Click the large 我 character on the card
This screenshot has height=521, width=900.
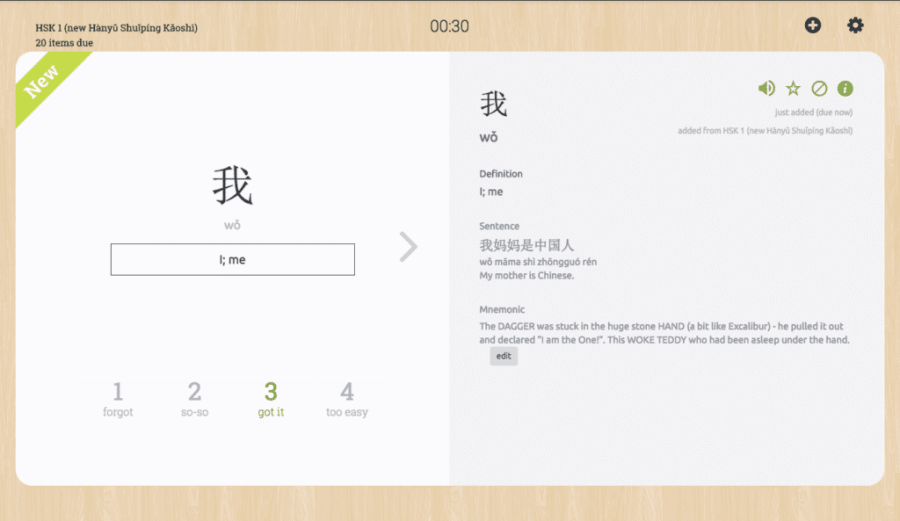pos(232,186)
